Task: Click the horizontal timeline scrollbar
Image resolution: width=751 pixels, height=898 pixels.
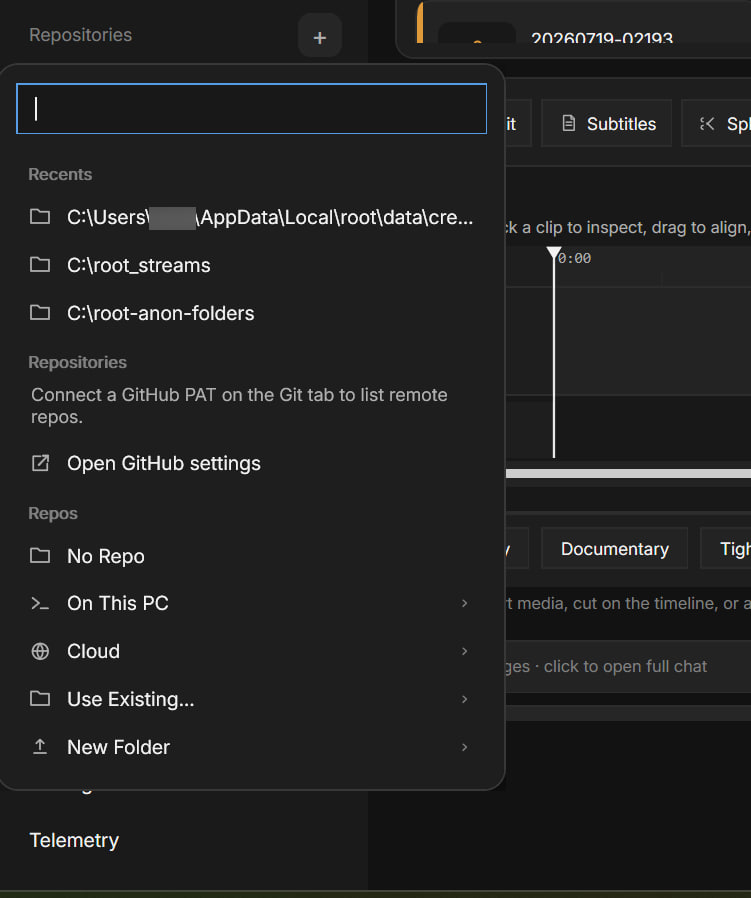Action: (x=628, y=474)
